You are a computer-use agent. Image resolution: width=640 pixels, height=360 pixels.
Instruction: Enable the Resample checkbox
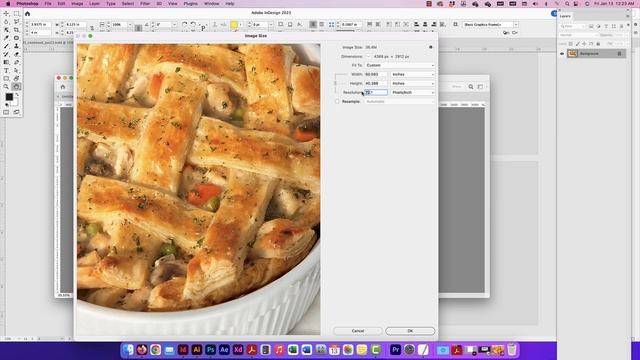pyautogui.click(x=337, y=102)
